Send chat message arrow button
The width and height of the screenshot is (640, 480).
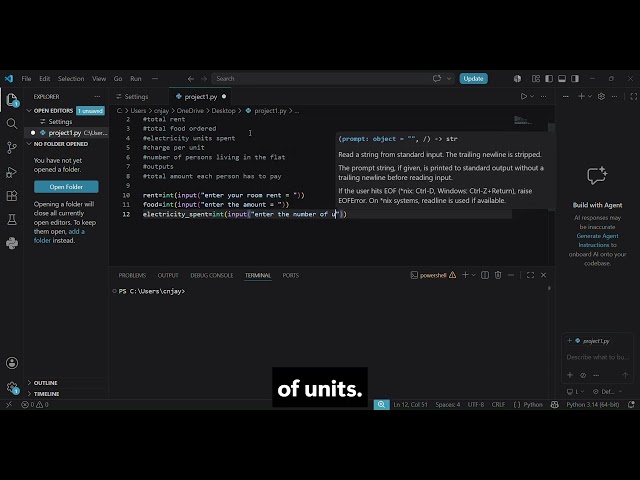coord(625,375)
